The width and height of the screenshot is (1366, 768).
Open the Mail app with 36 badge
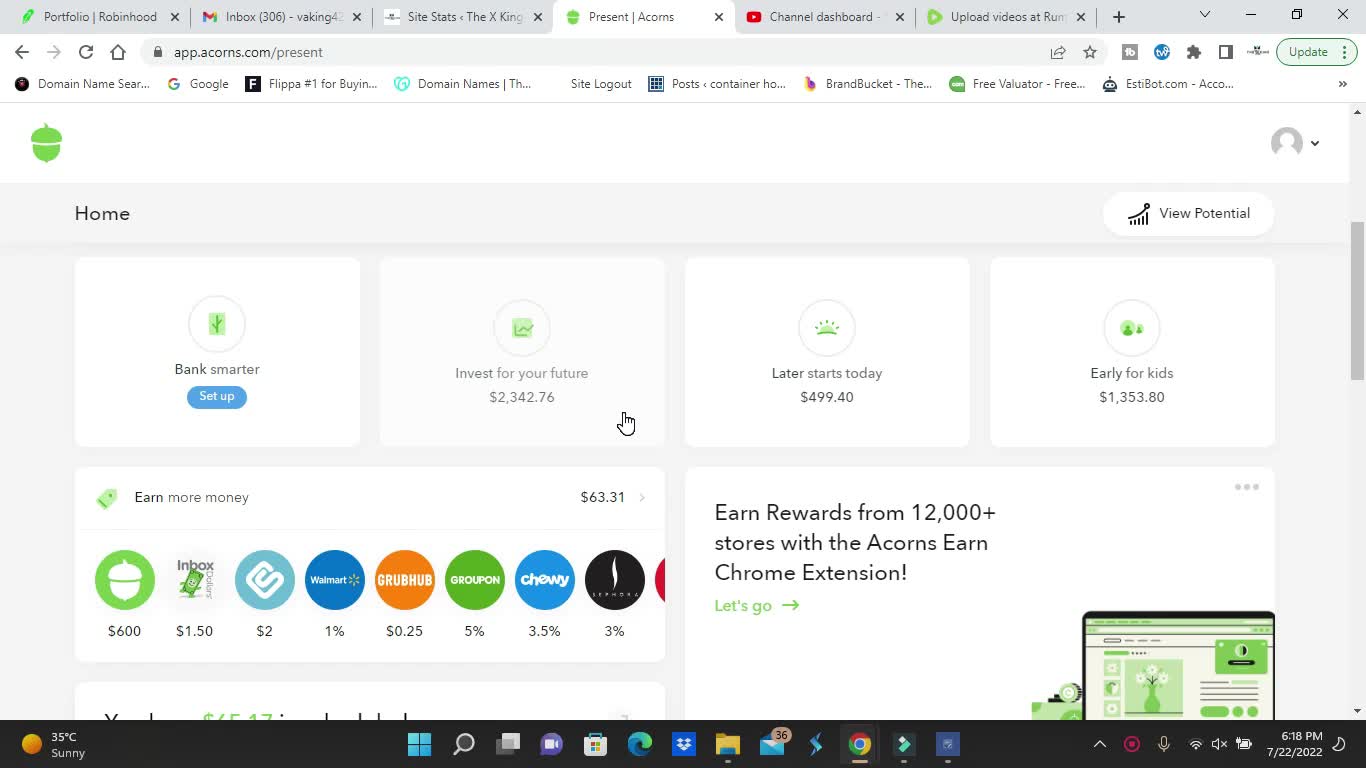pos(773,743)
